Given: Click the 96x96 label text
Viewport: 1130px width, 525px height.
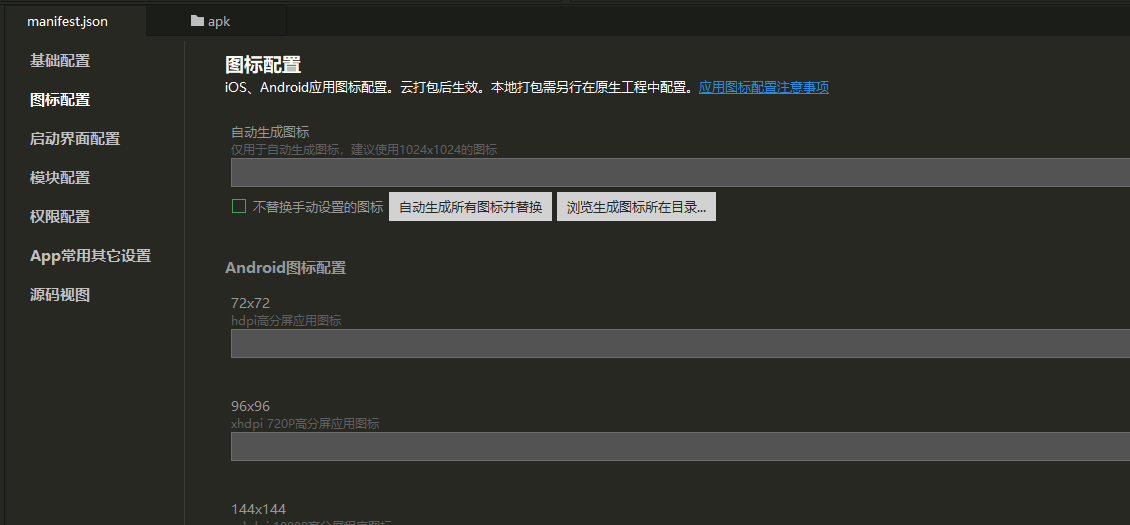Looking at the screenshot, I should (250, 406).
